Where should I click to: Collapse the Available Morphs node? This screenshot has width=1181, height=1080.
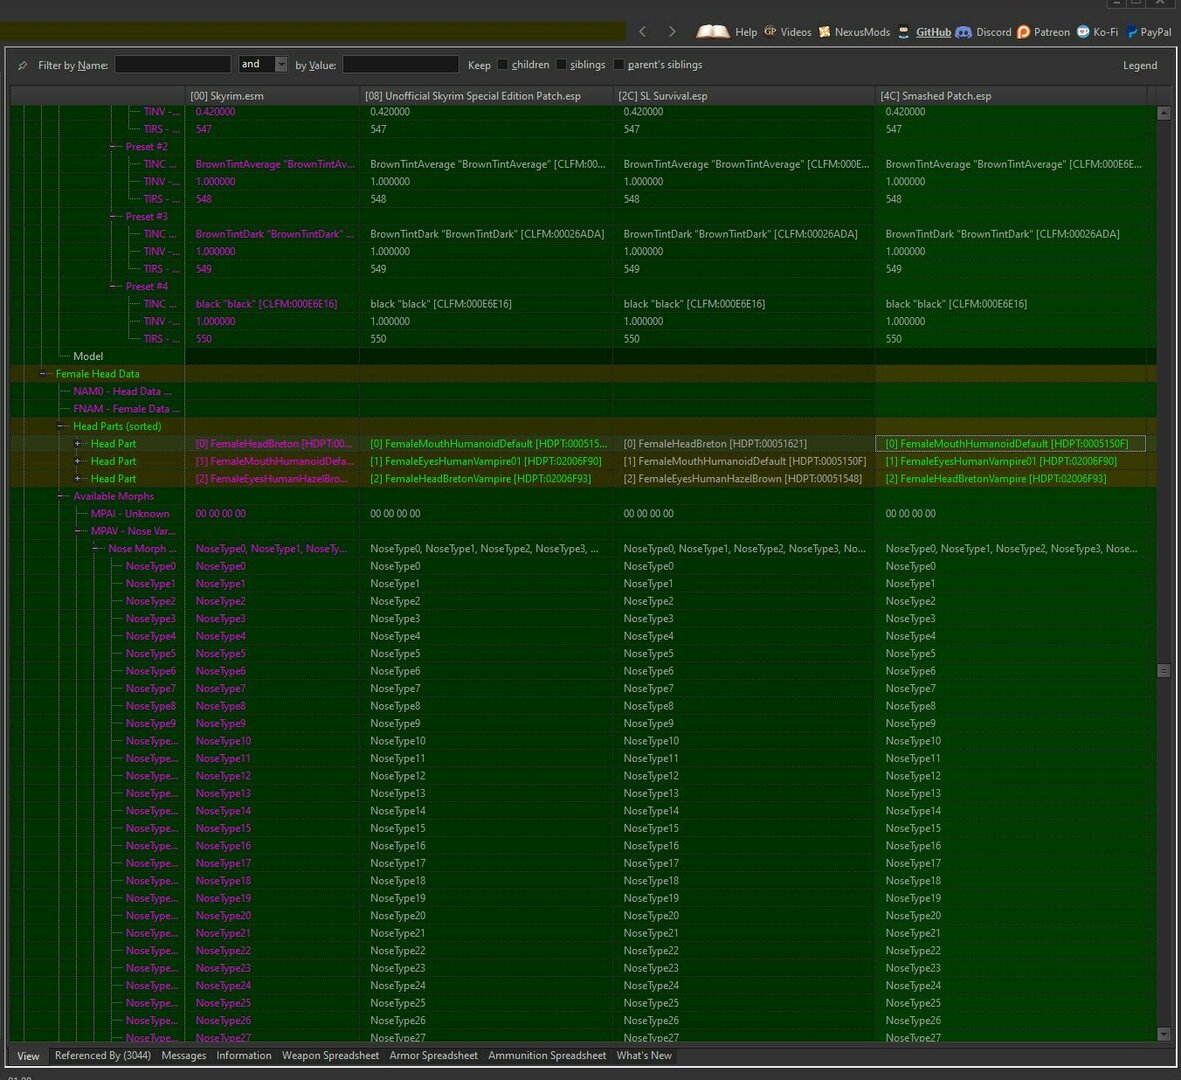[x=60, y=496]
